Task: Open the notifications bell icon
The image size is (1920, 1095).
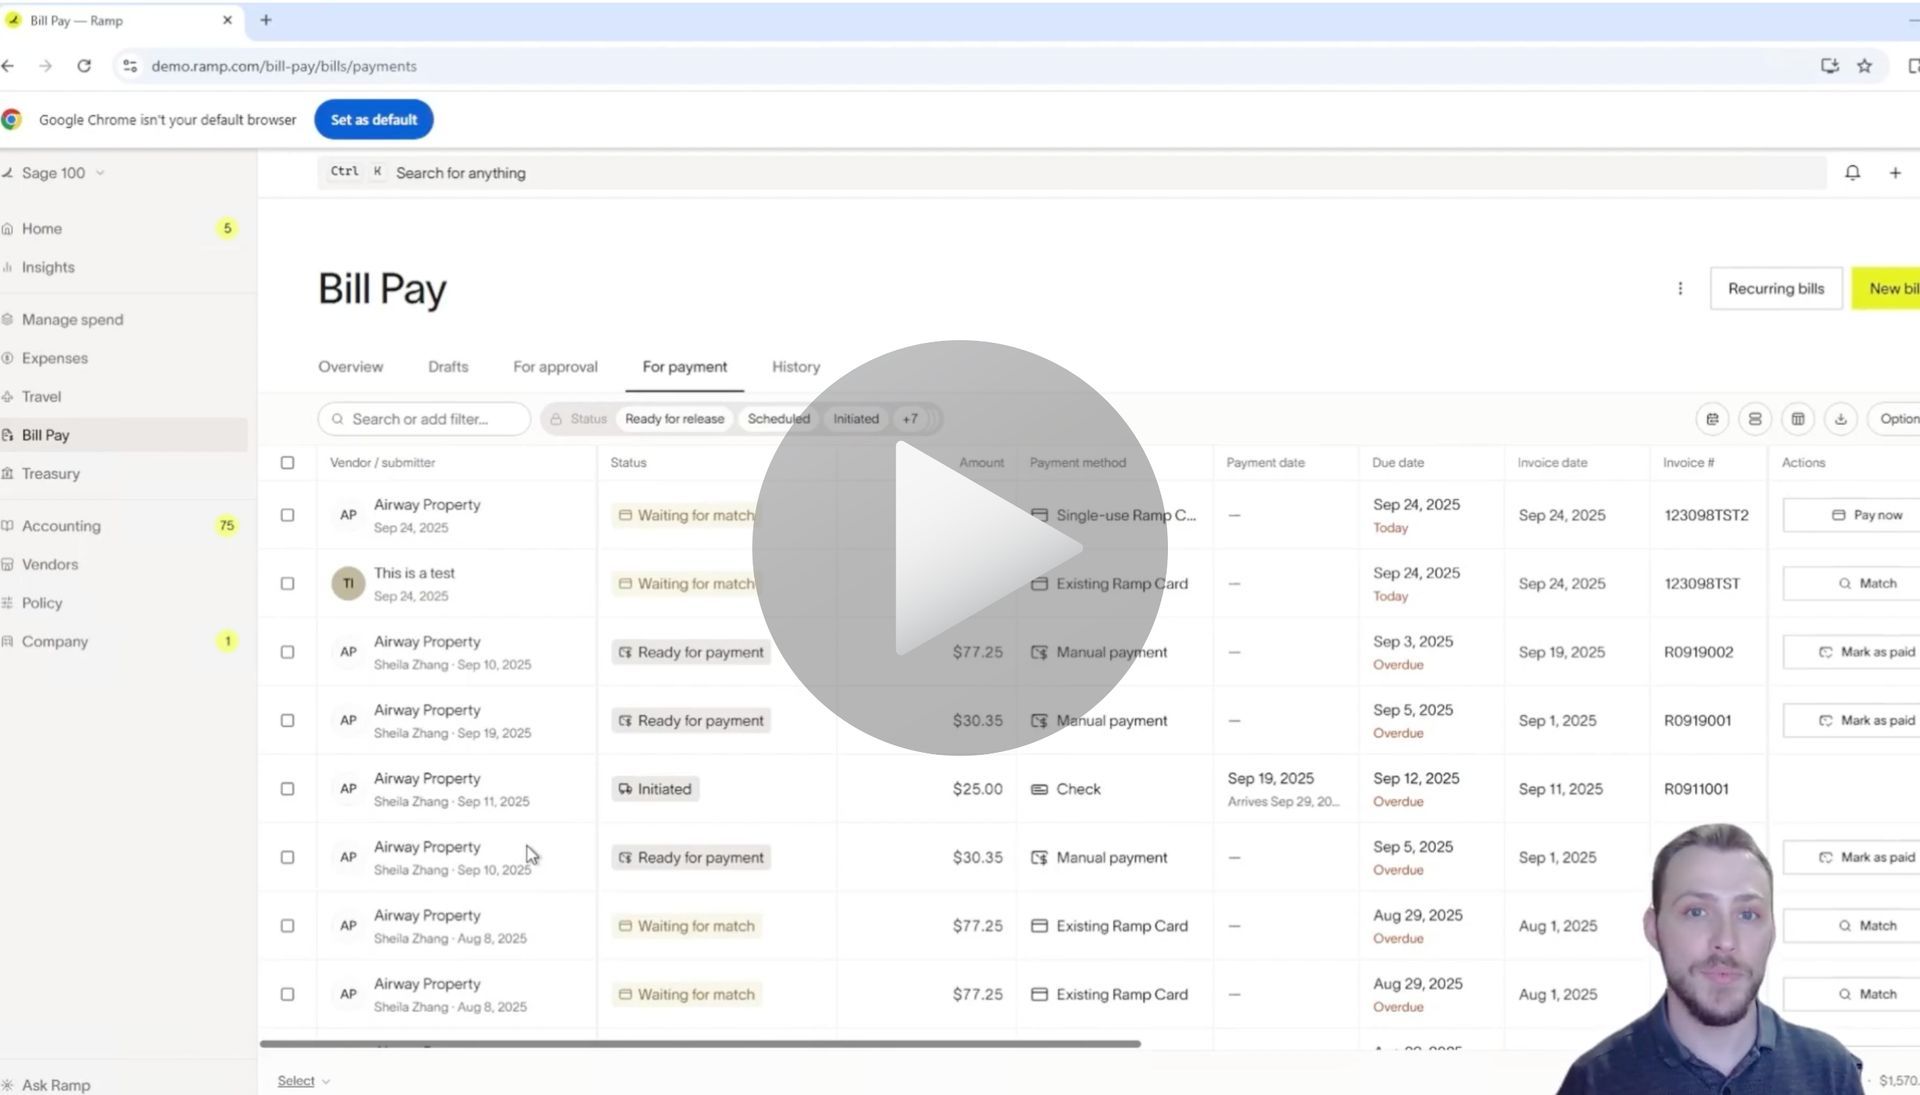Action: pyautogui.click(x=1852, y=172)
